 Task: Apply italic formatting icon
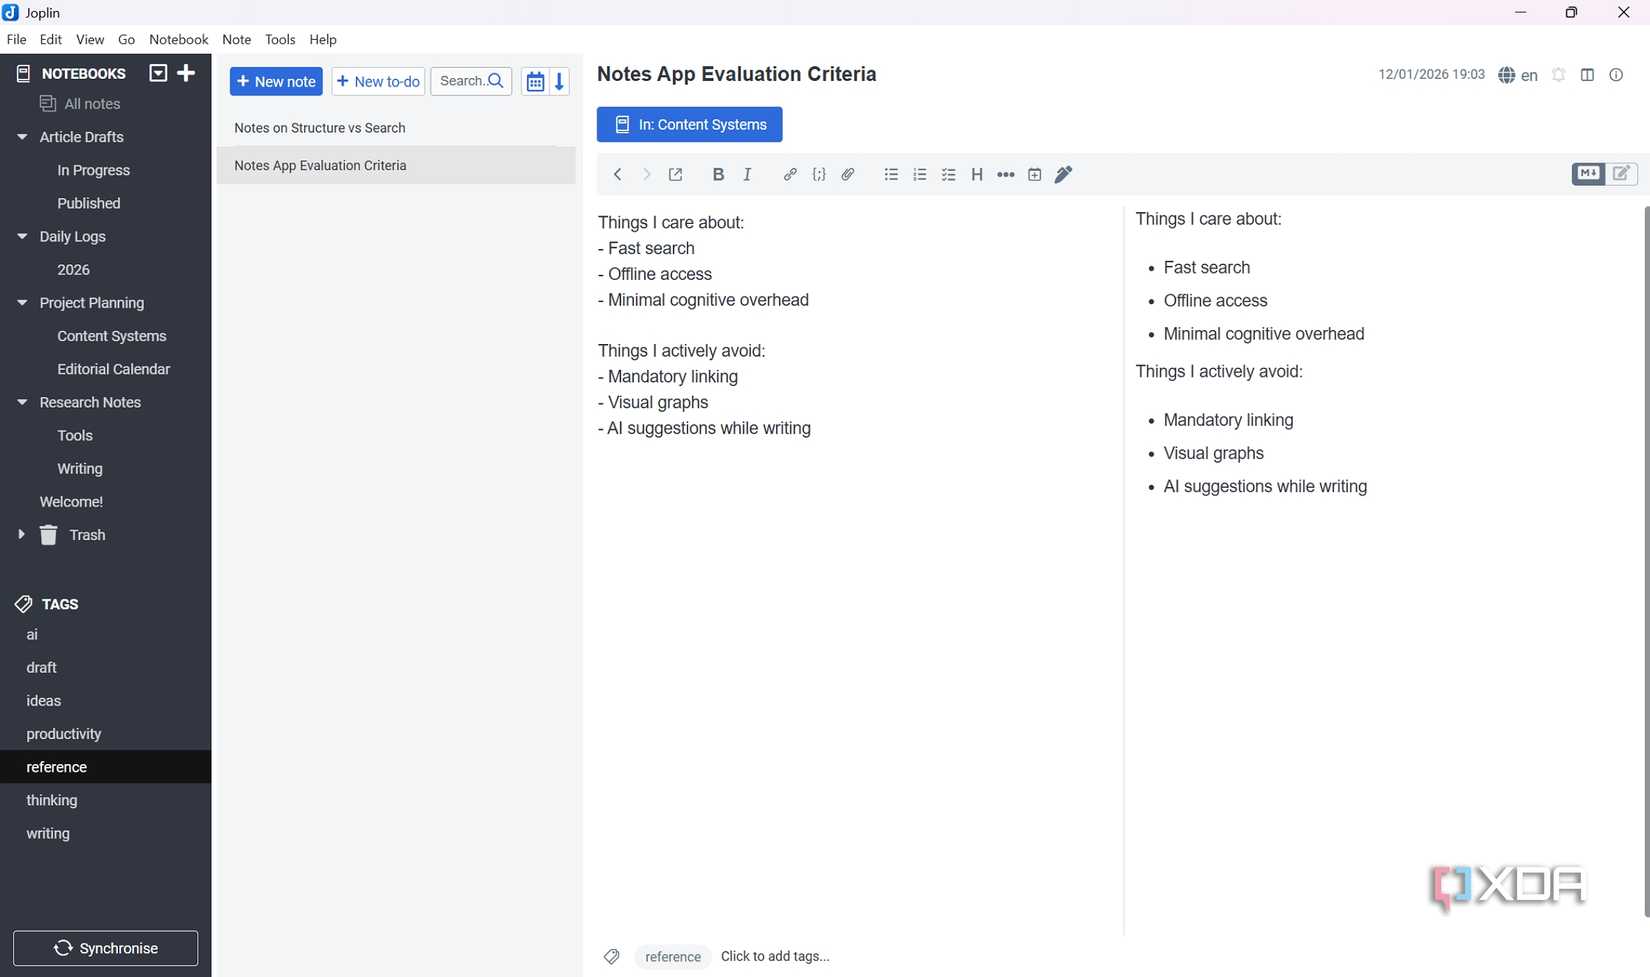[747, 175]
